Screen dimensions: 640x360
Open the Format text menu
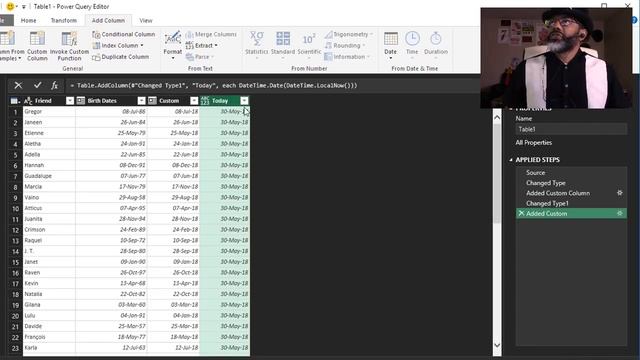tap(173, 45)
